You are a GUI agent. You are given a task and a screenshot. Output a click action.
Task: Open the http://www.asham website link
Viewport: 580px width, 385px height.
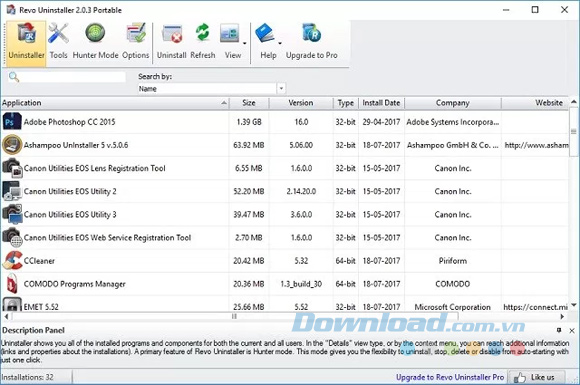536,145
